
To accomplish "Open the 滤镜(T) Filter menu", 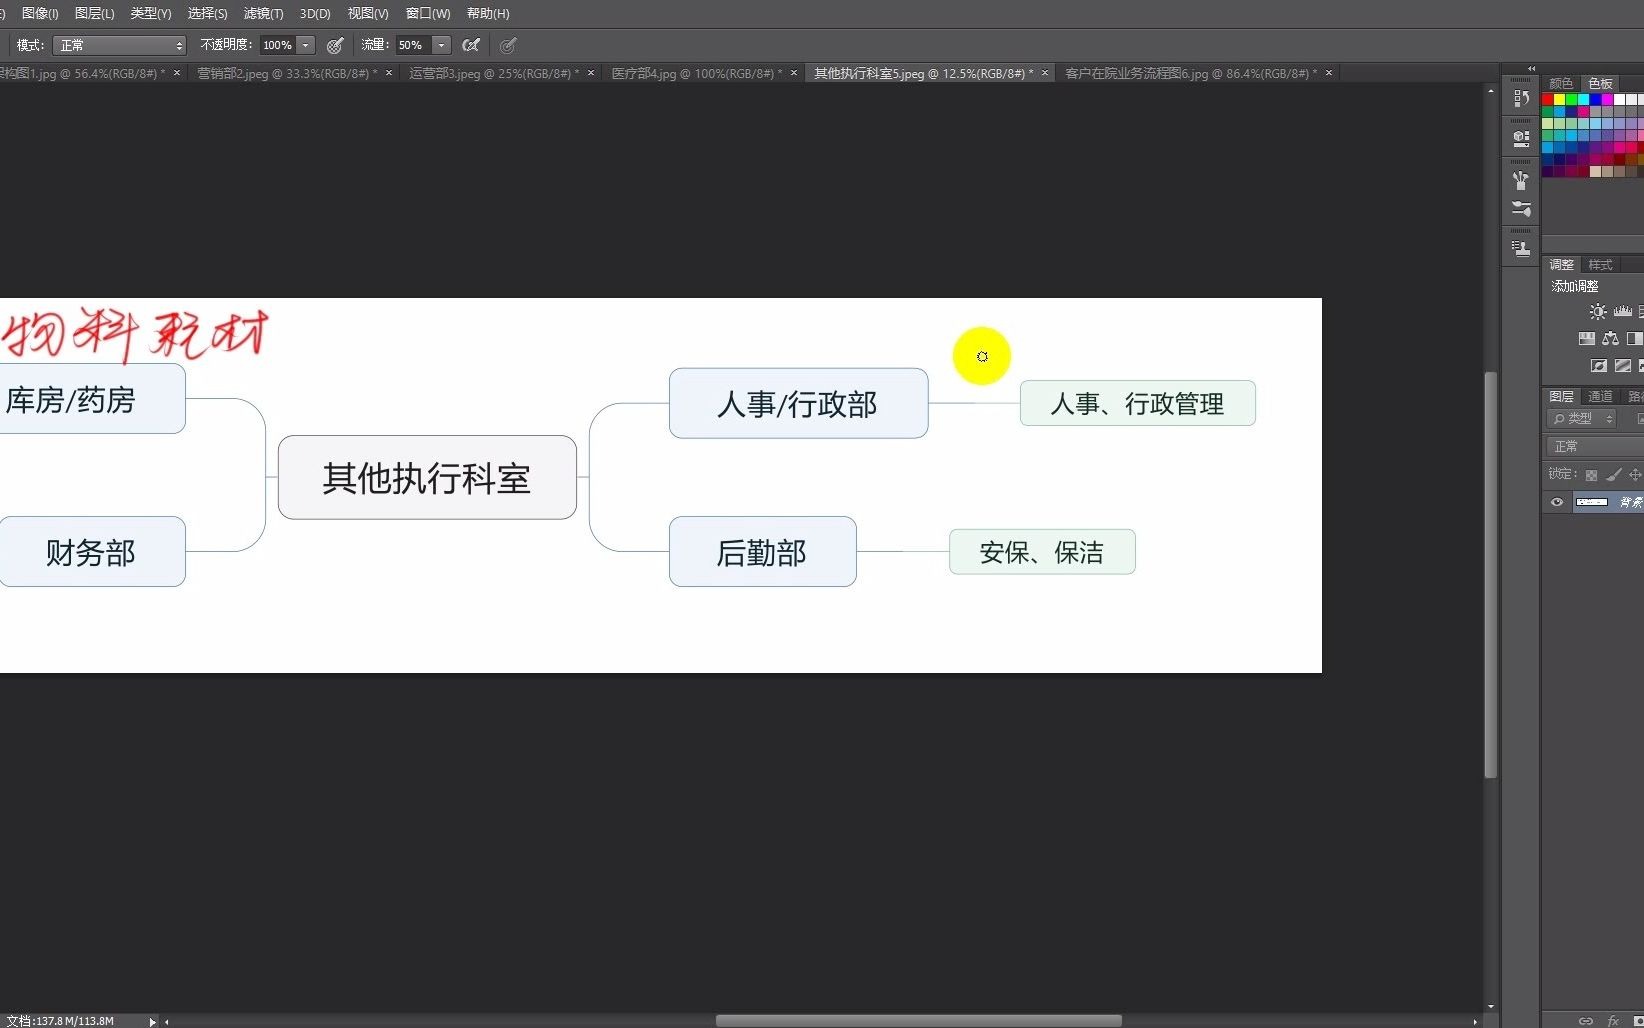I will tap(263, 13).
